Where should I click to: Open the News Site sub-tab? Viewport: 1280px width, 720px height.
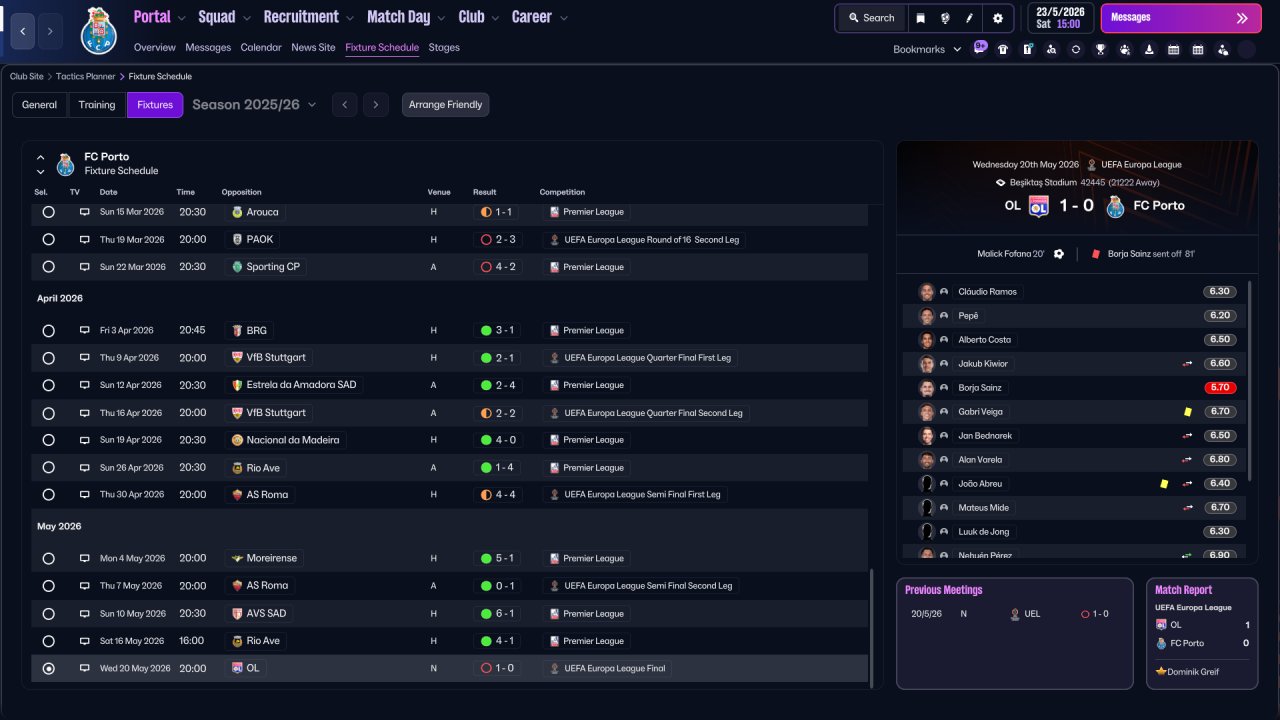[313, 47]
